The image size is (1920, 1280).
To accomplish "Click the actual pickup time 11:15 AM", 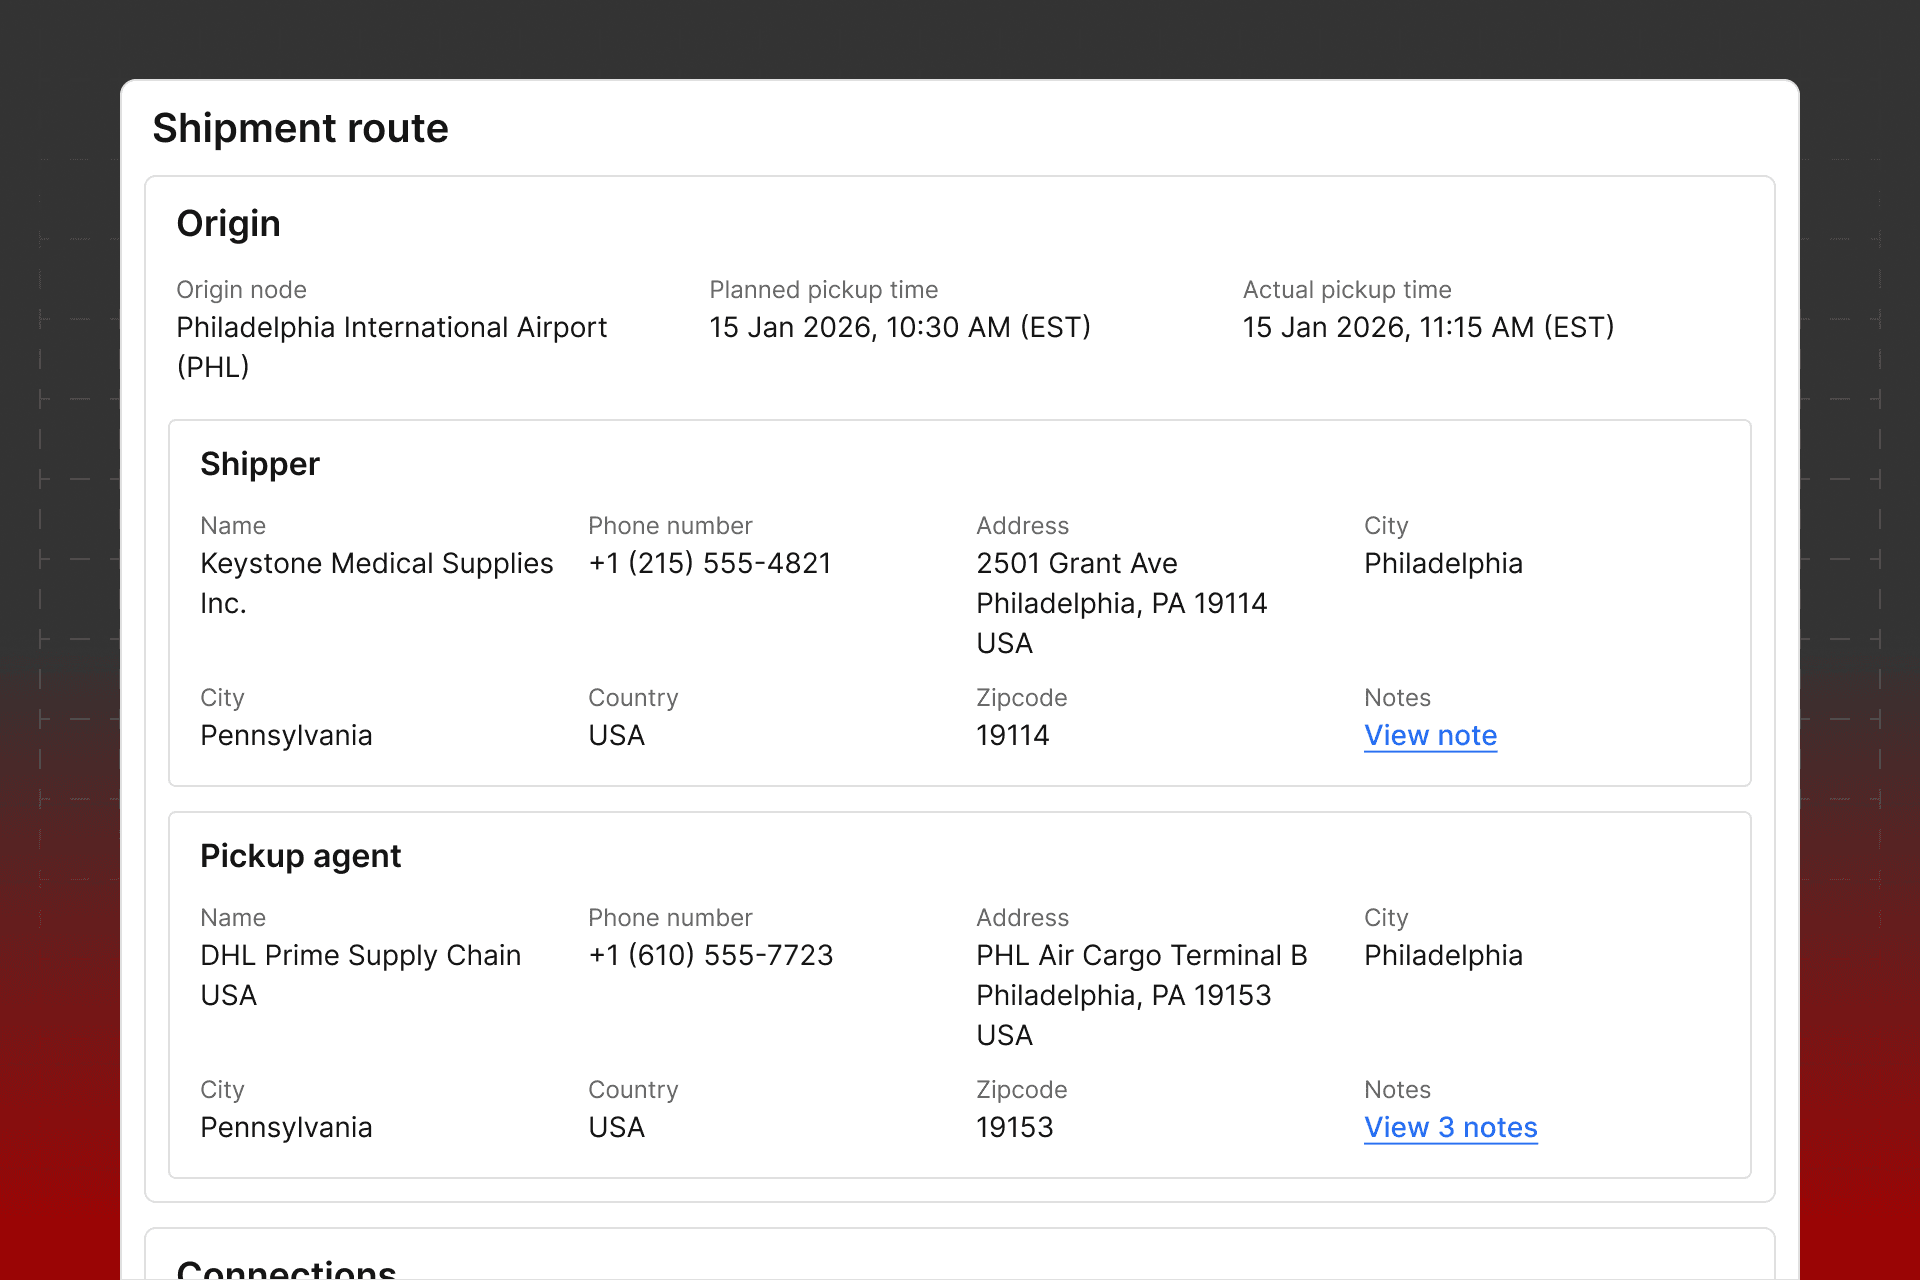I will pos(1427,328).
